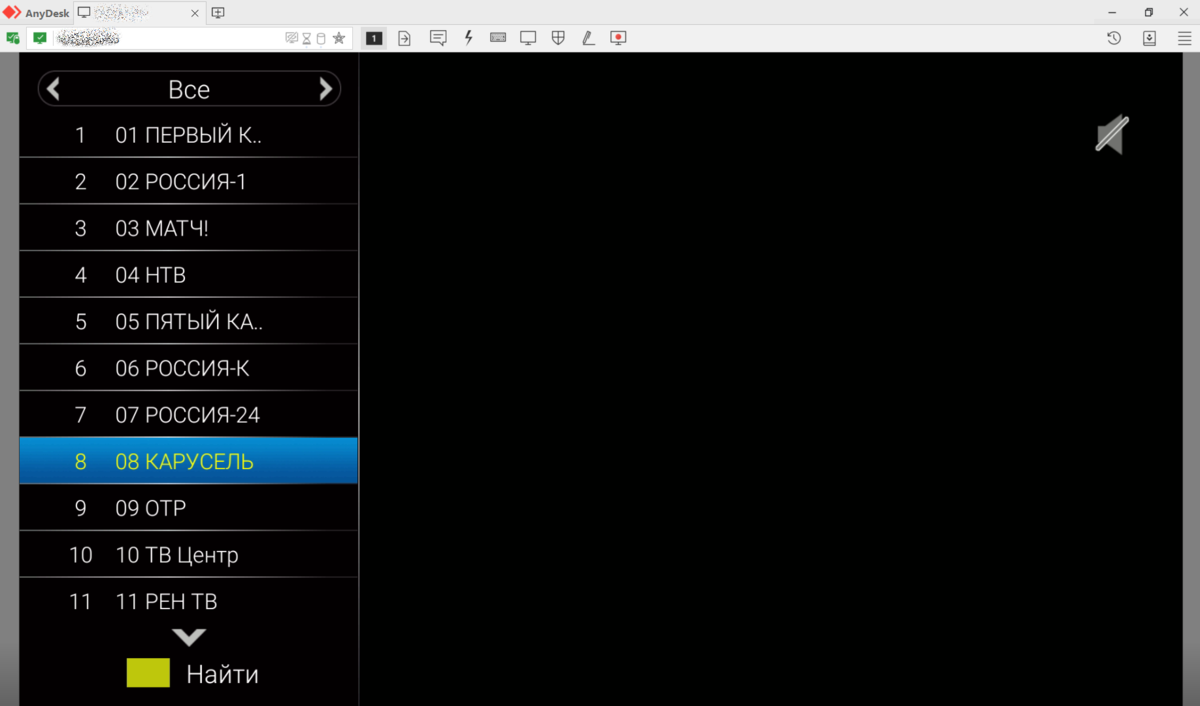Activate the whiteboard pen icon
1200x706 pixels.
(588, 38)
